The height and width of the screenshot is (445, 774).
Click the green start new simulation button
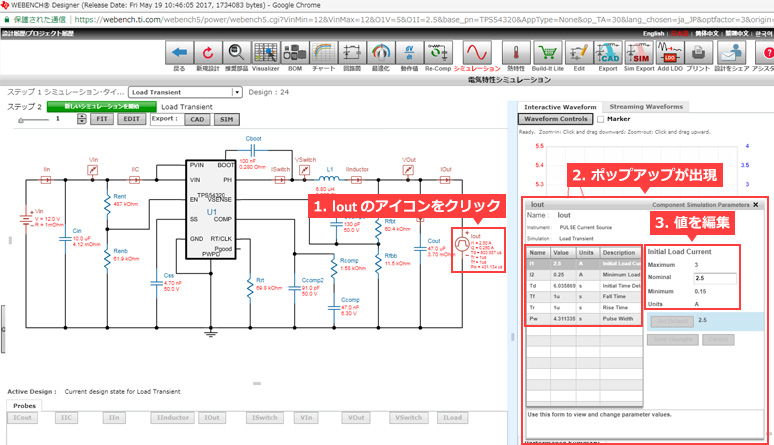tap(102, 106)
